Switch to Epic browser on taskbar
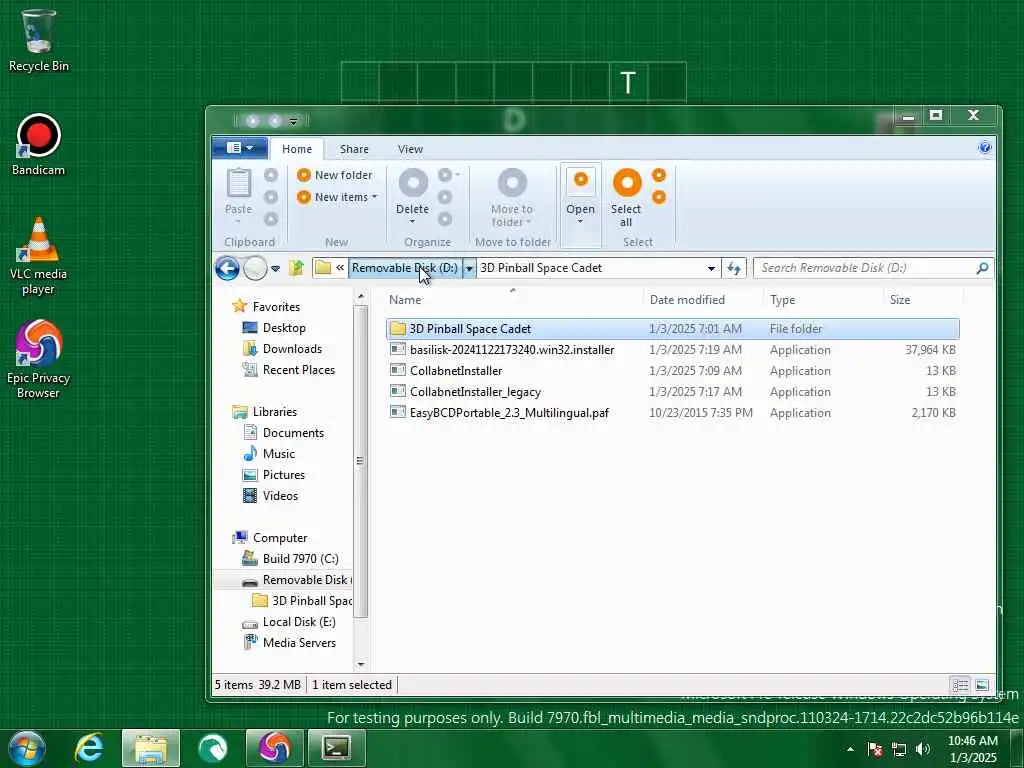1024x768 pixels. (274, 748)
